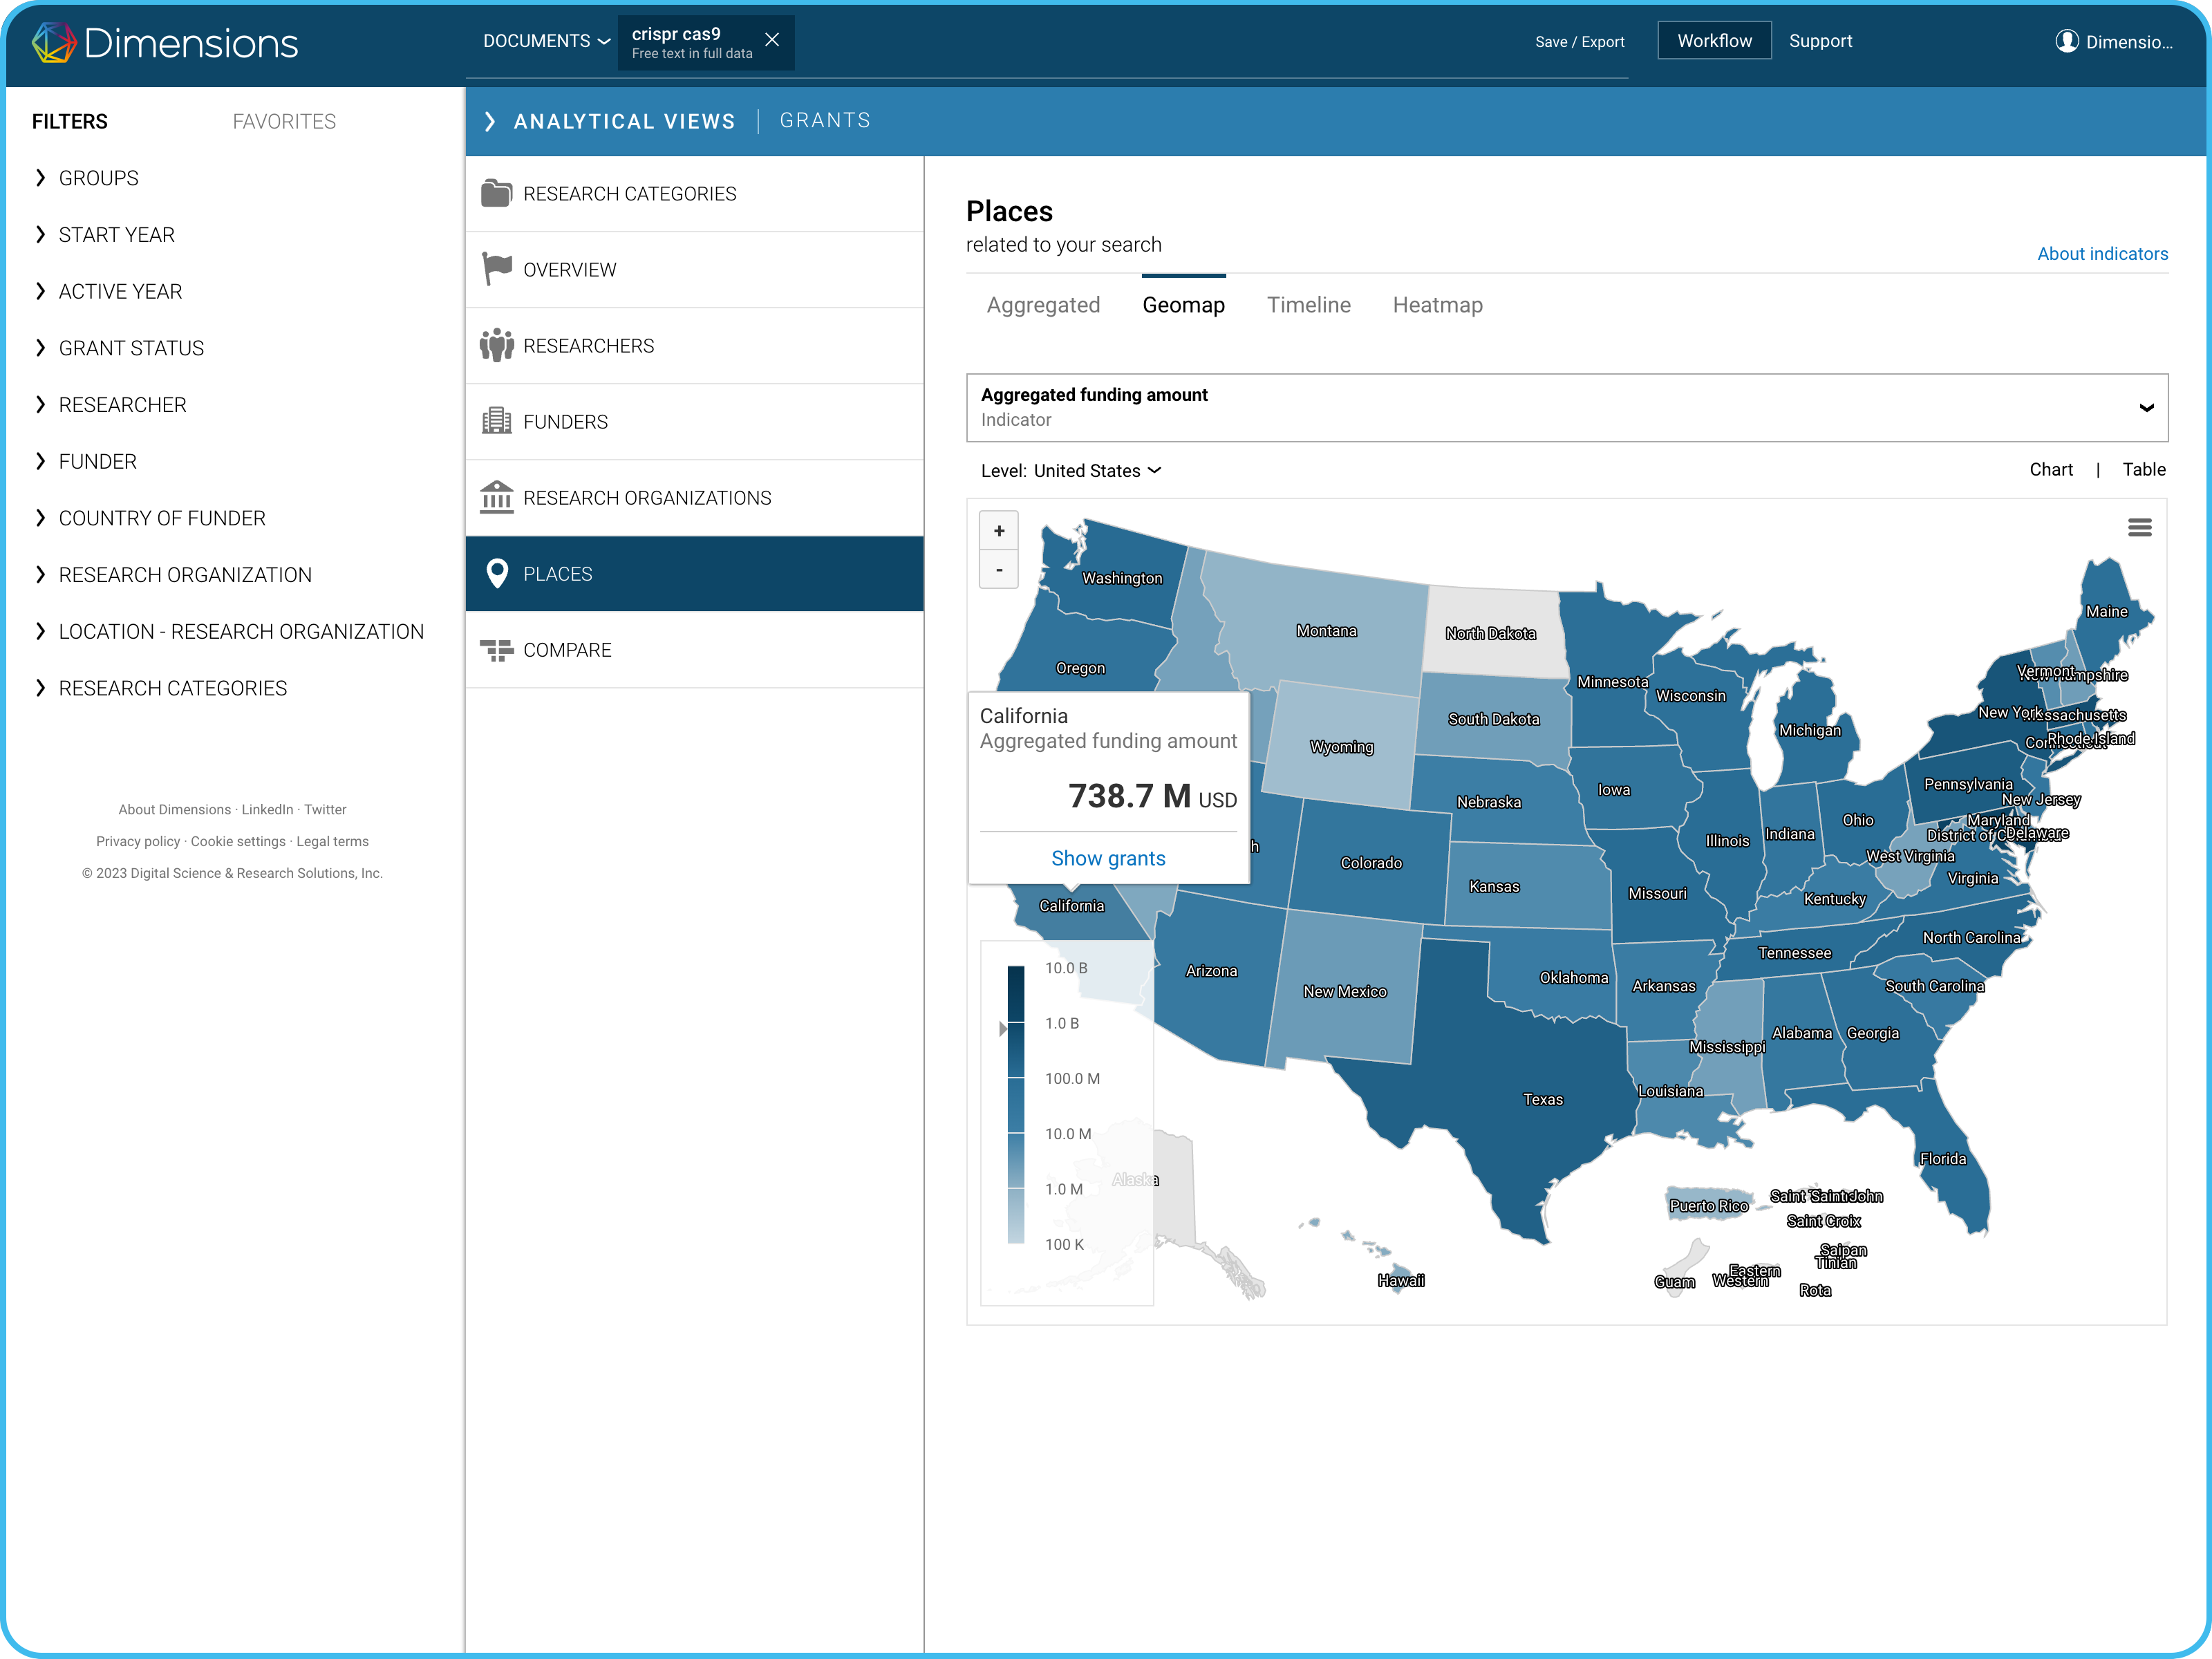Viewport: 2212px width, 1659px height.
Task: Click the Workflow button
Action: 1714,41
